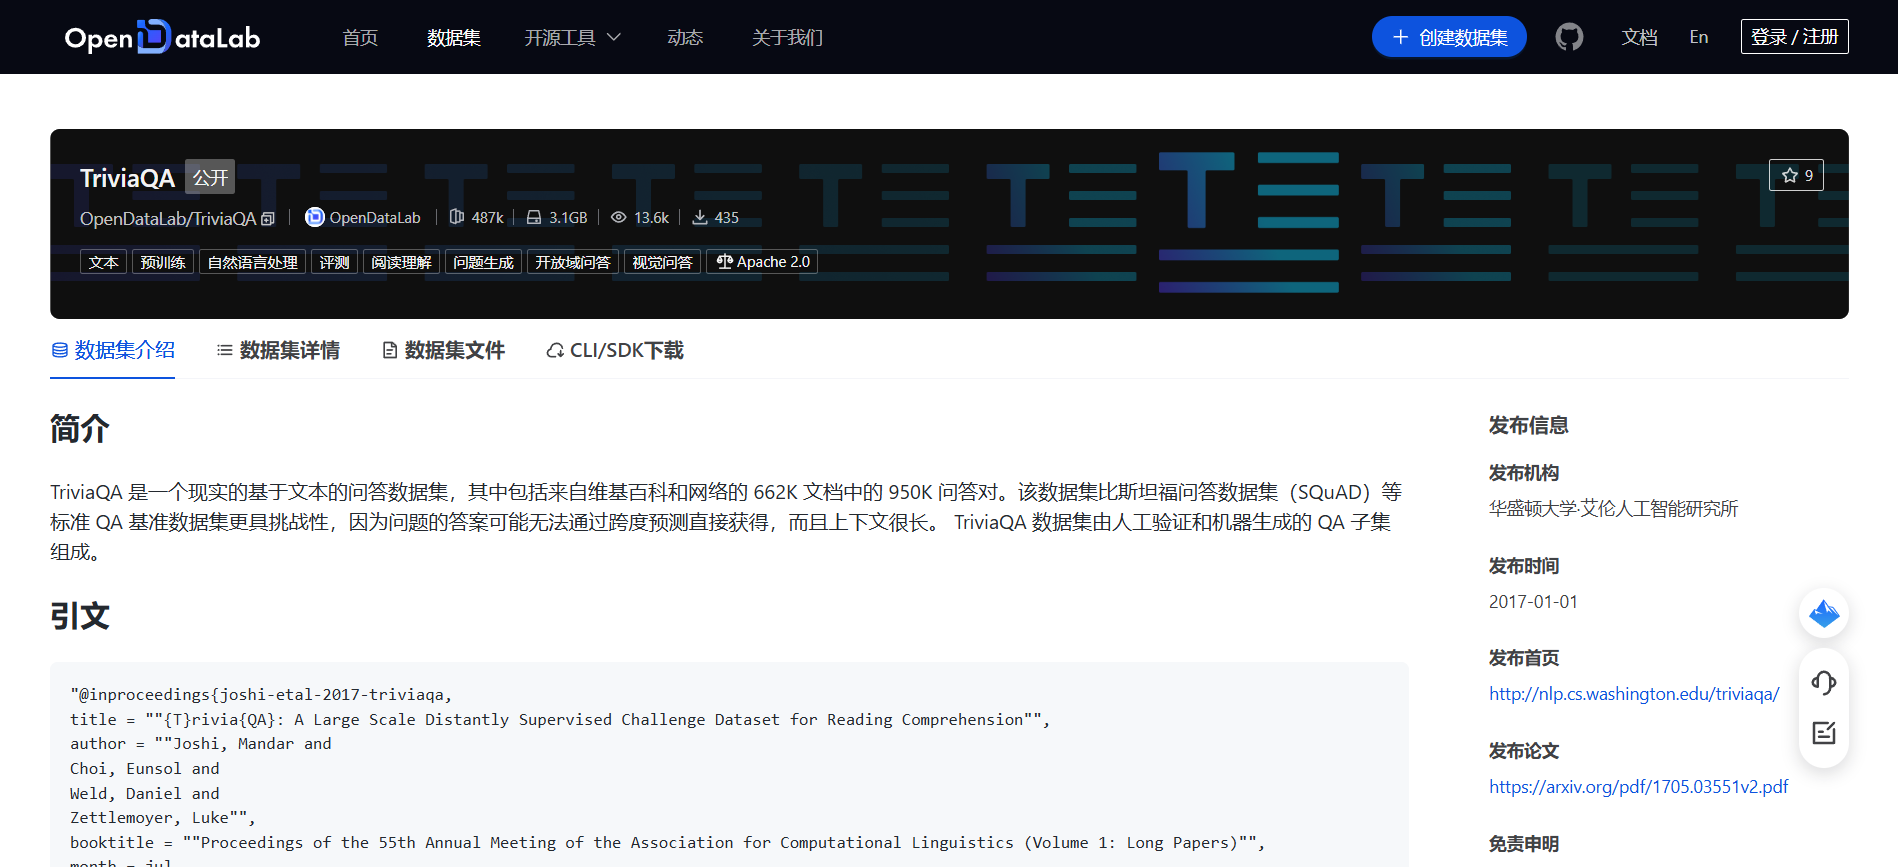Click the 引文 section heading
The image size is (1898, 867).
tap(80, 616)
